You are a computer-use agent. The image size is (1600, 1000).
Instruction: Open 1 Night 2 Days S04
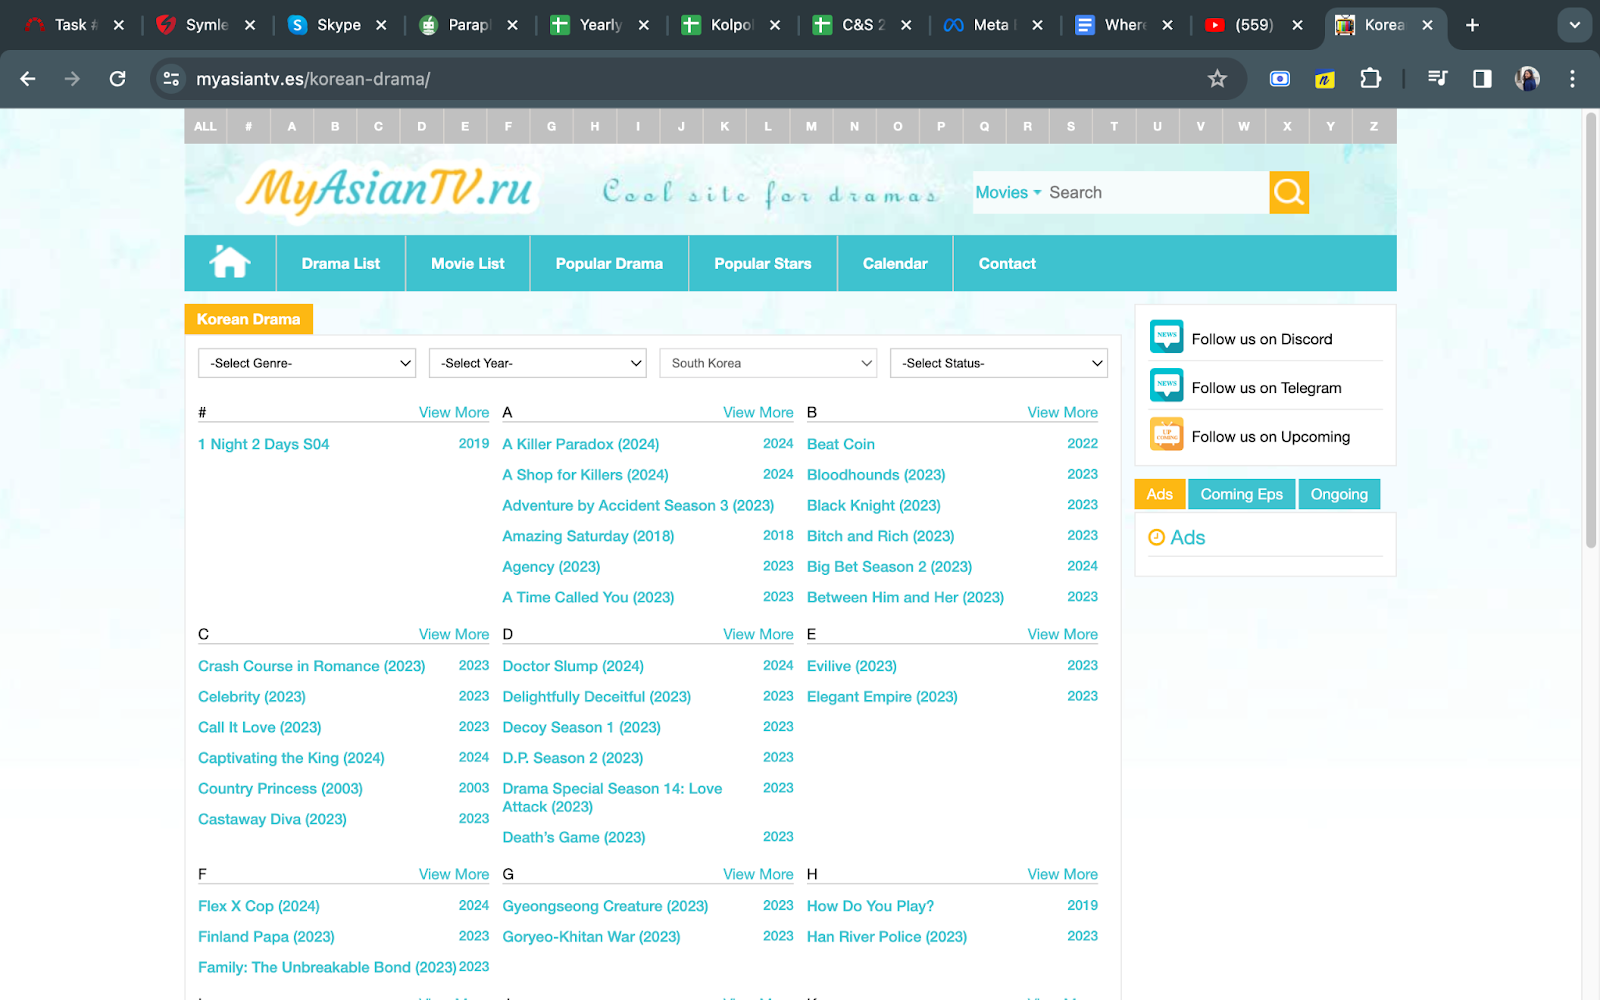pyautogui.click(x=264, y=444)
